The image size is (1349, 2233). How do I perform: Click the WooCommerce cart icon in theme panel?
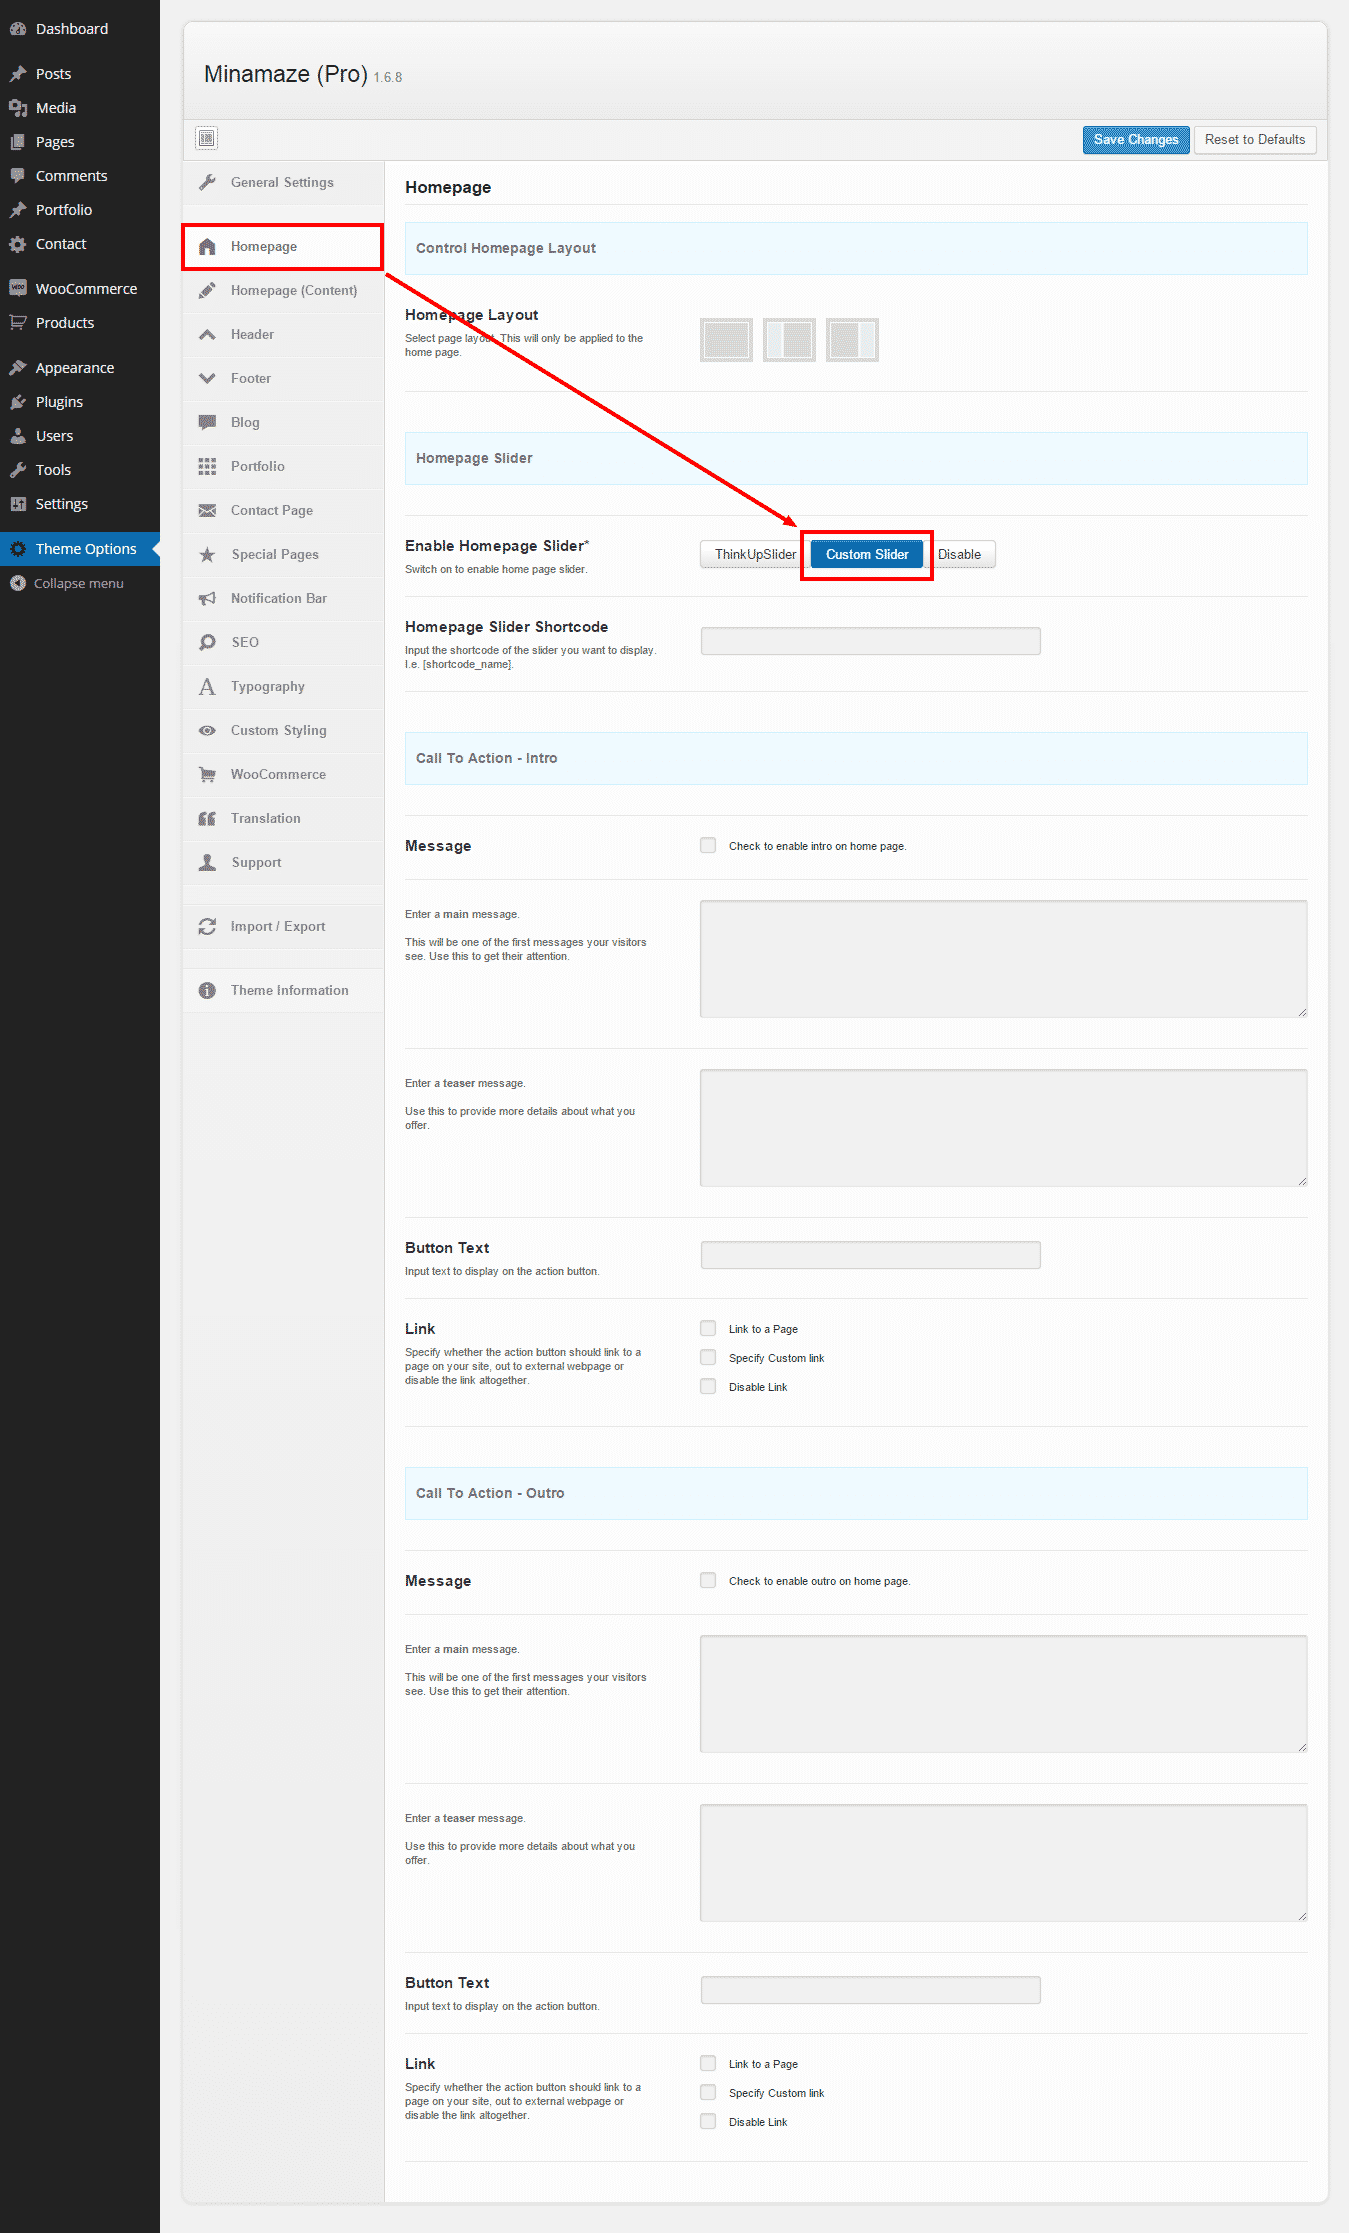207,774
